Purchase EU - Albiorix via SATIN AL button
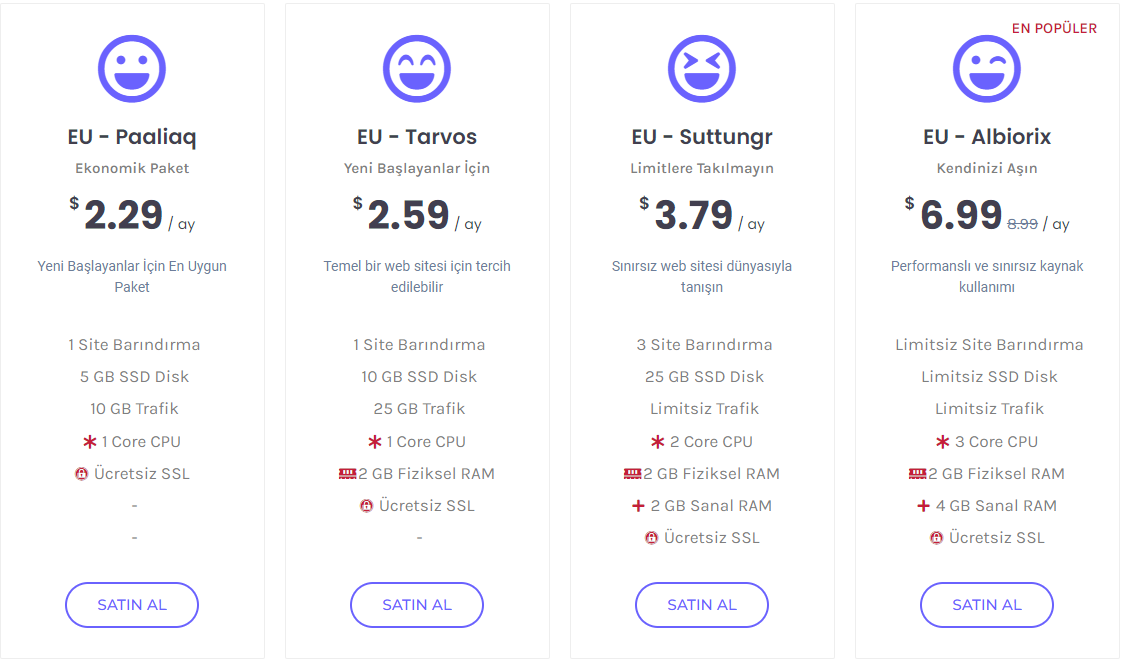 (987, 605)
